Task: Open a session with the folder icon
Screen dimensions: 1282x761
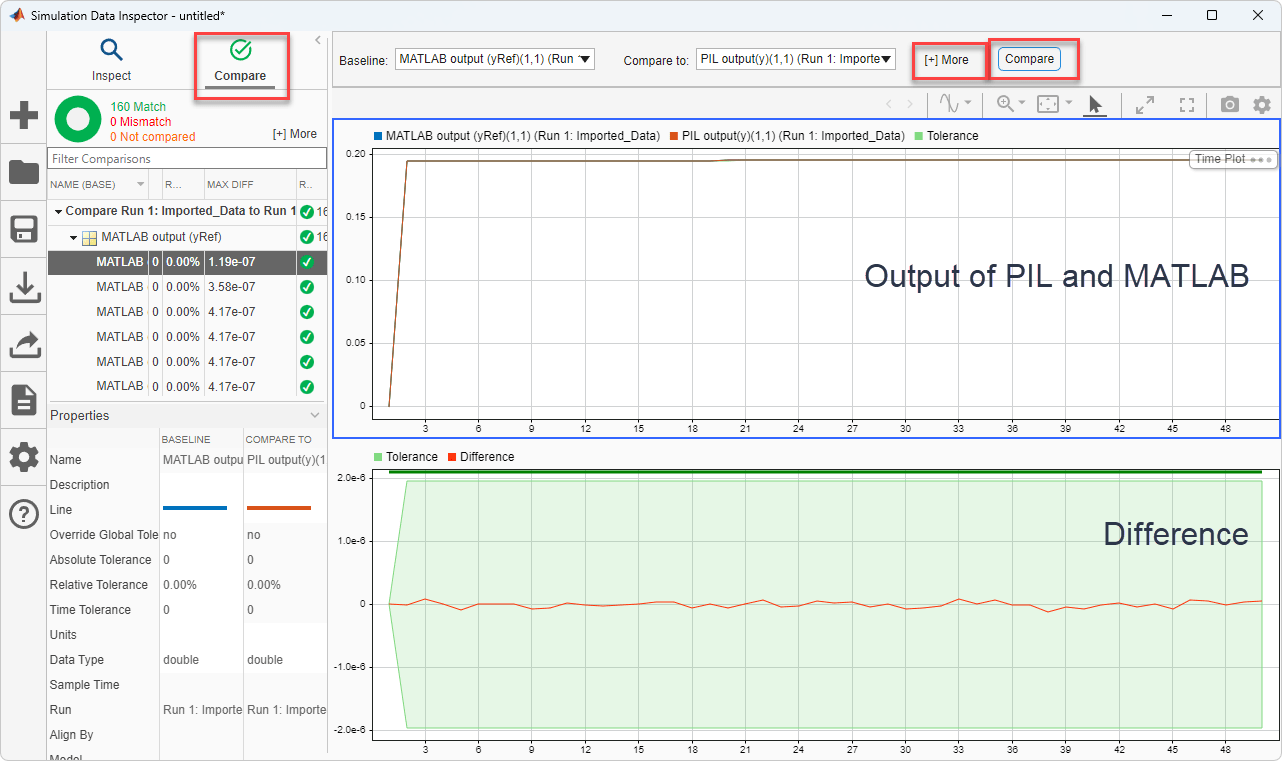Action: [x=23, y=172]
